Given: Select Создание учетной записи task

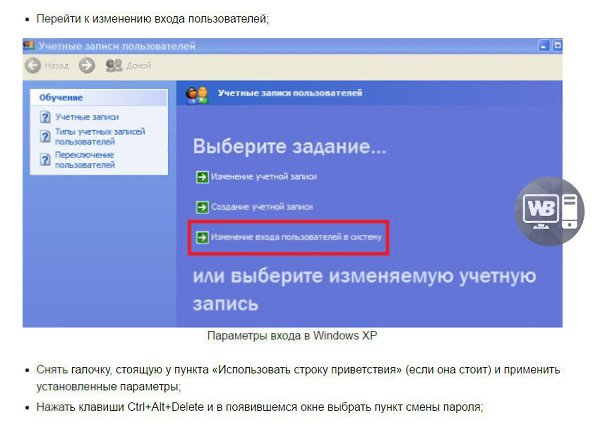Looking at the screenshot, I should 262,207.
